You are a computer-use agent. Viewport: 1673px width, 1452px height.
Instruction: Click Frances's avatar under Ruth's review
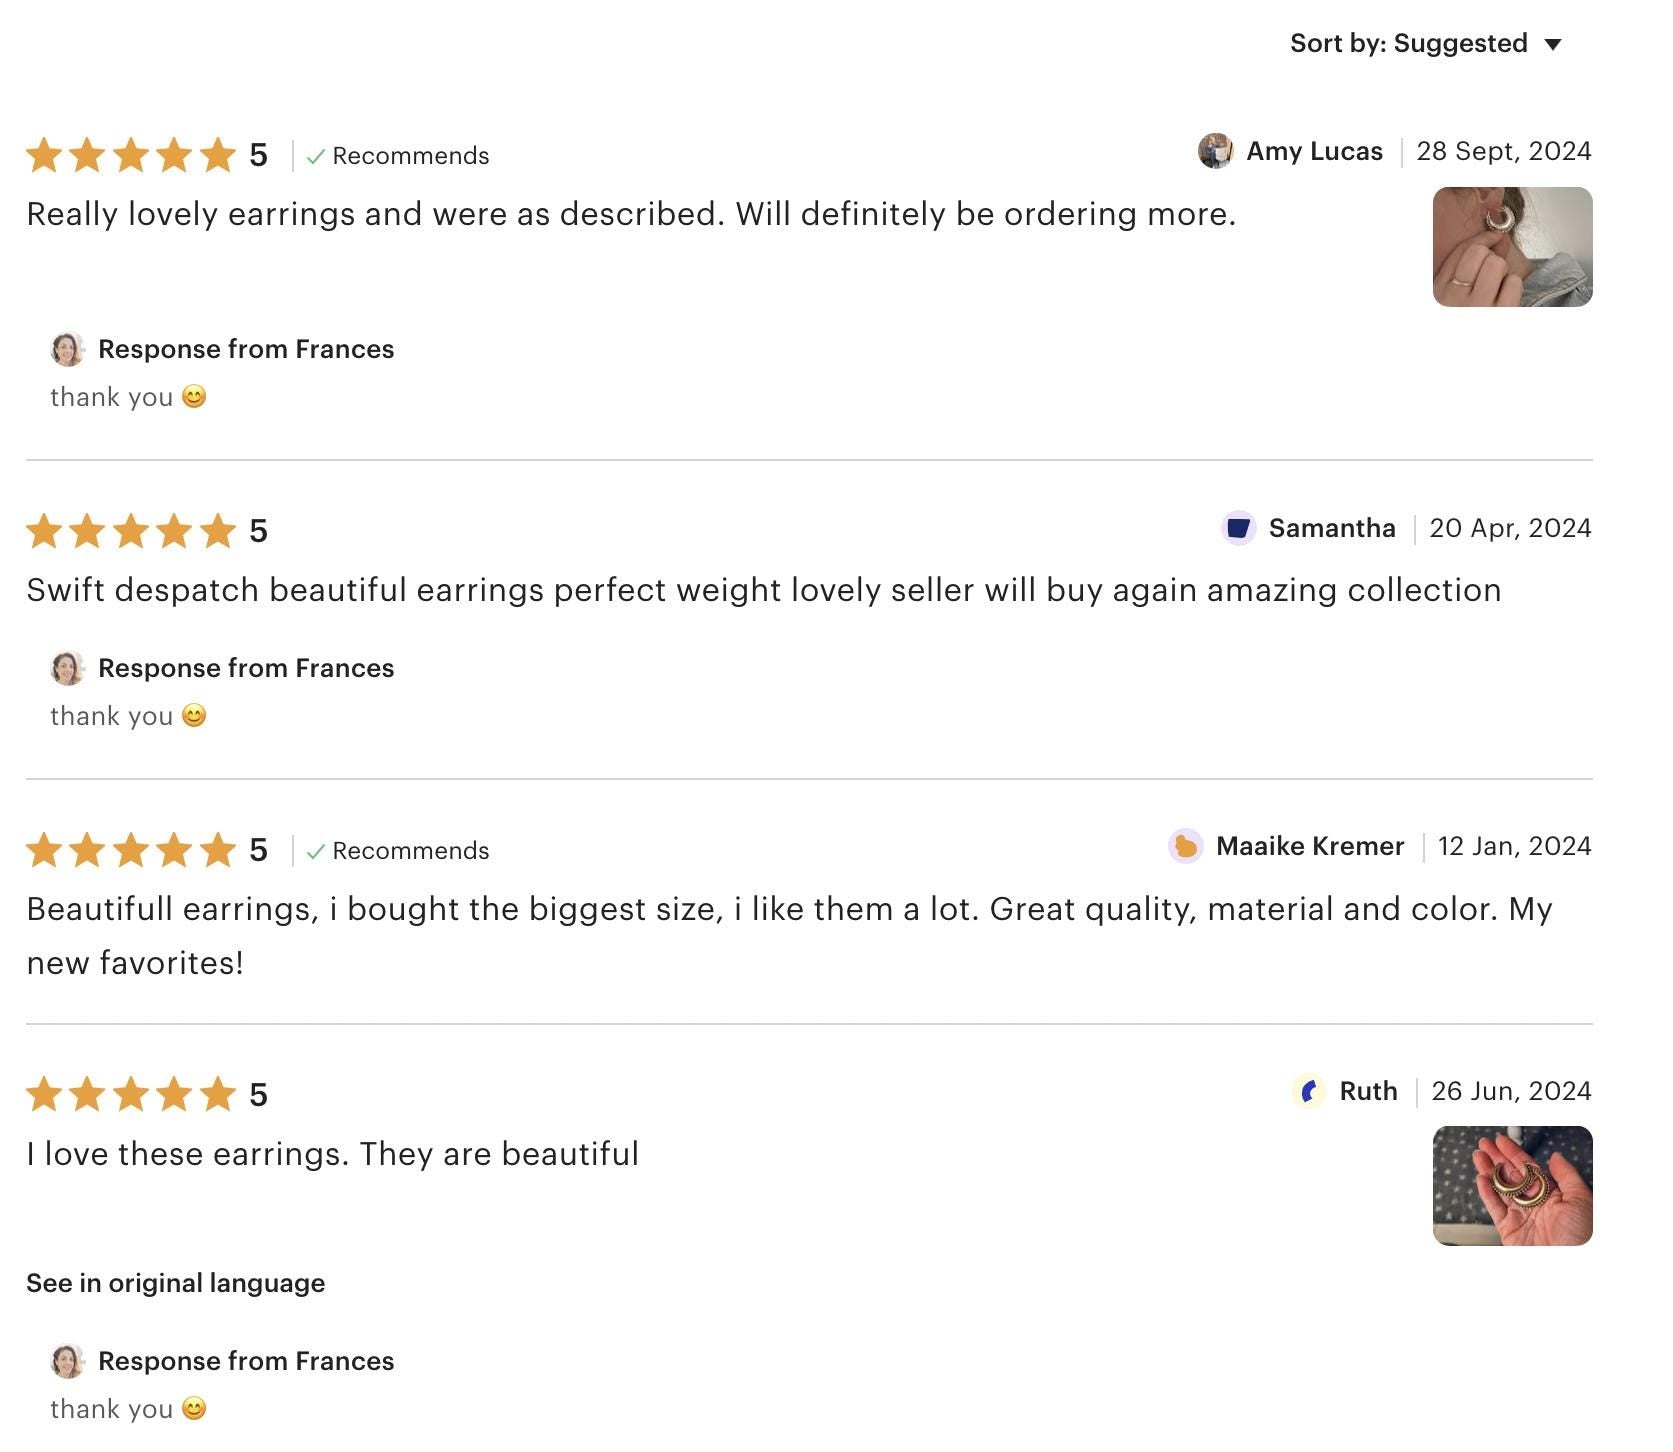[x=68, y=1361]
